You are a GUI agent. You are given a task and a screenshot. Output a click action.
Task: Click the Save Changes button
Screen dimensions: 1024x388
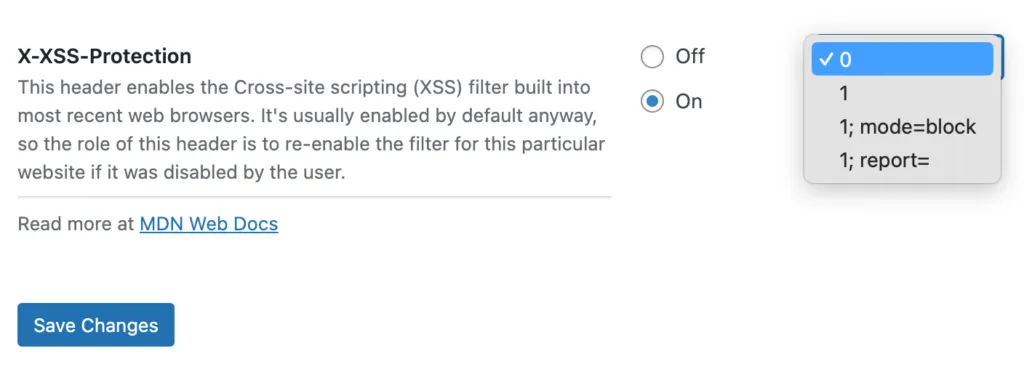[96, 325]
